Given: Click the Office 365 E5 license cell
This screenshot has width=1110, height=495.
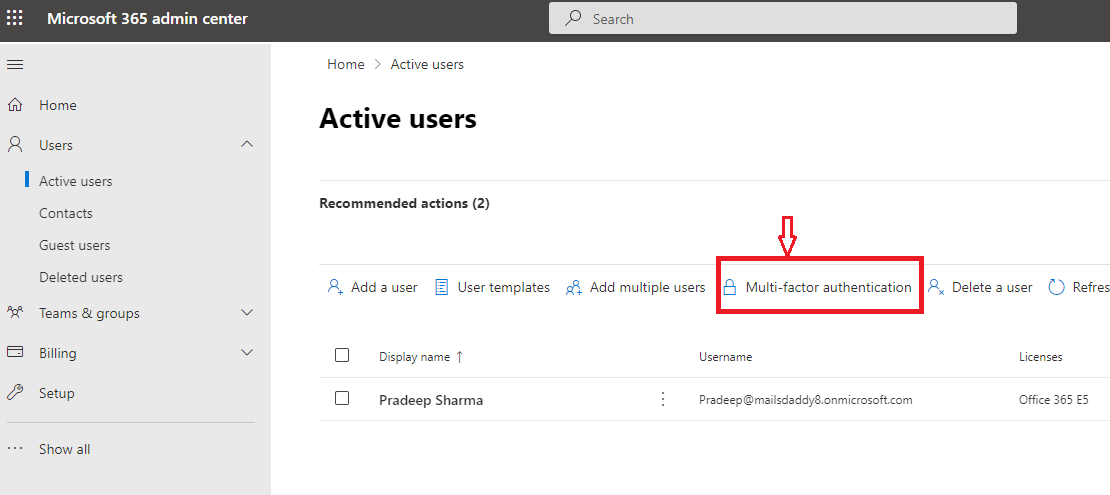Looking at the screenshot, I should pyautogui.click(x=1054, y=400).
